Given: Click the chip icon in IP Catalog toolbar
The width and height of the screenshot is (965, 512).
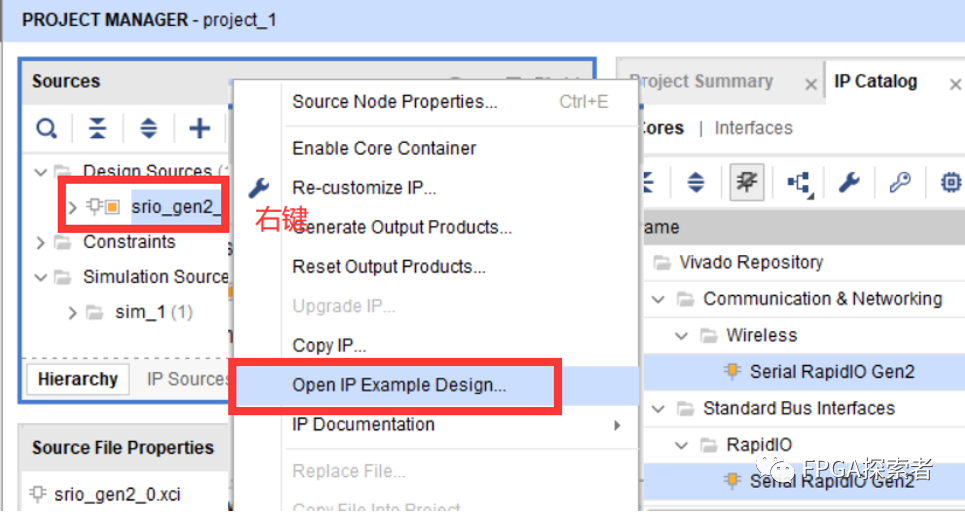Looking at the screenshot, I should [x=951, y=182].
